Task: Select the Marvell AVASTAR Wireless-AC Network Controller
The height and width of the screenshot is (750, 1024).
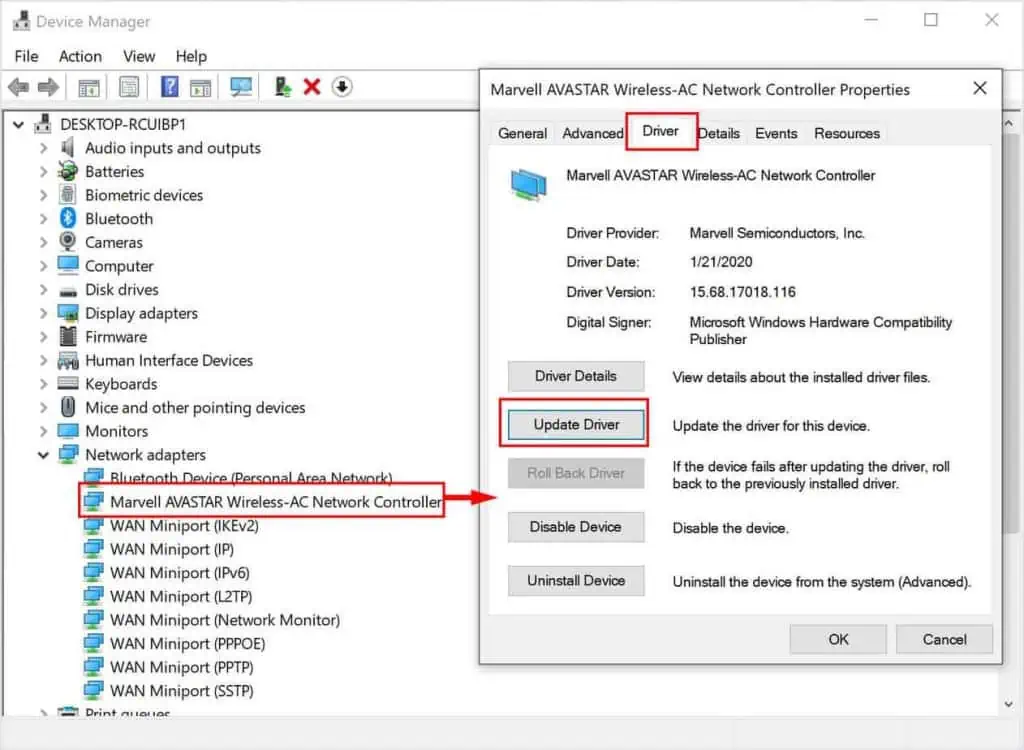Action: tap(260, 501)
